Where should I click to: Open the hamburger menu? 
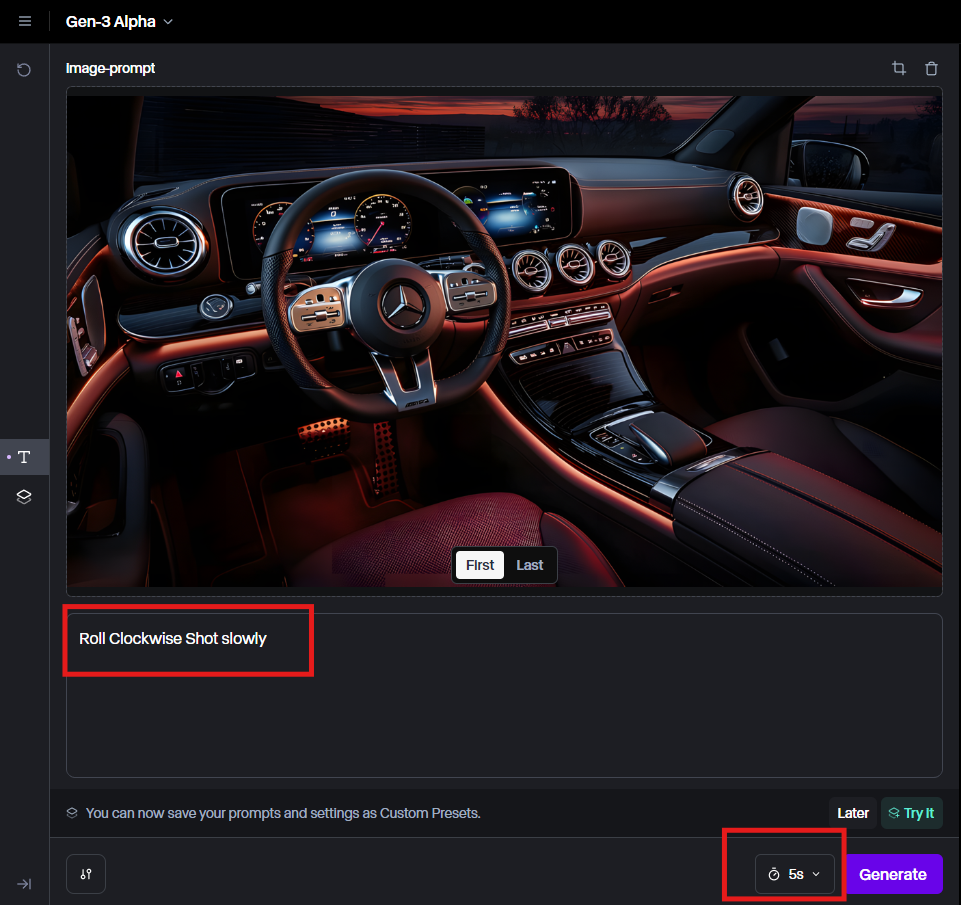pos(25,21)
